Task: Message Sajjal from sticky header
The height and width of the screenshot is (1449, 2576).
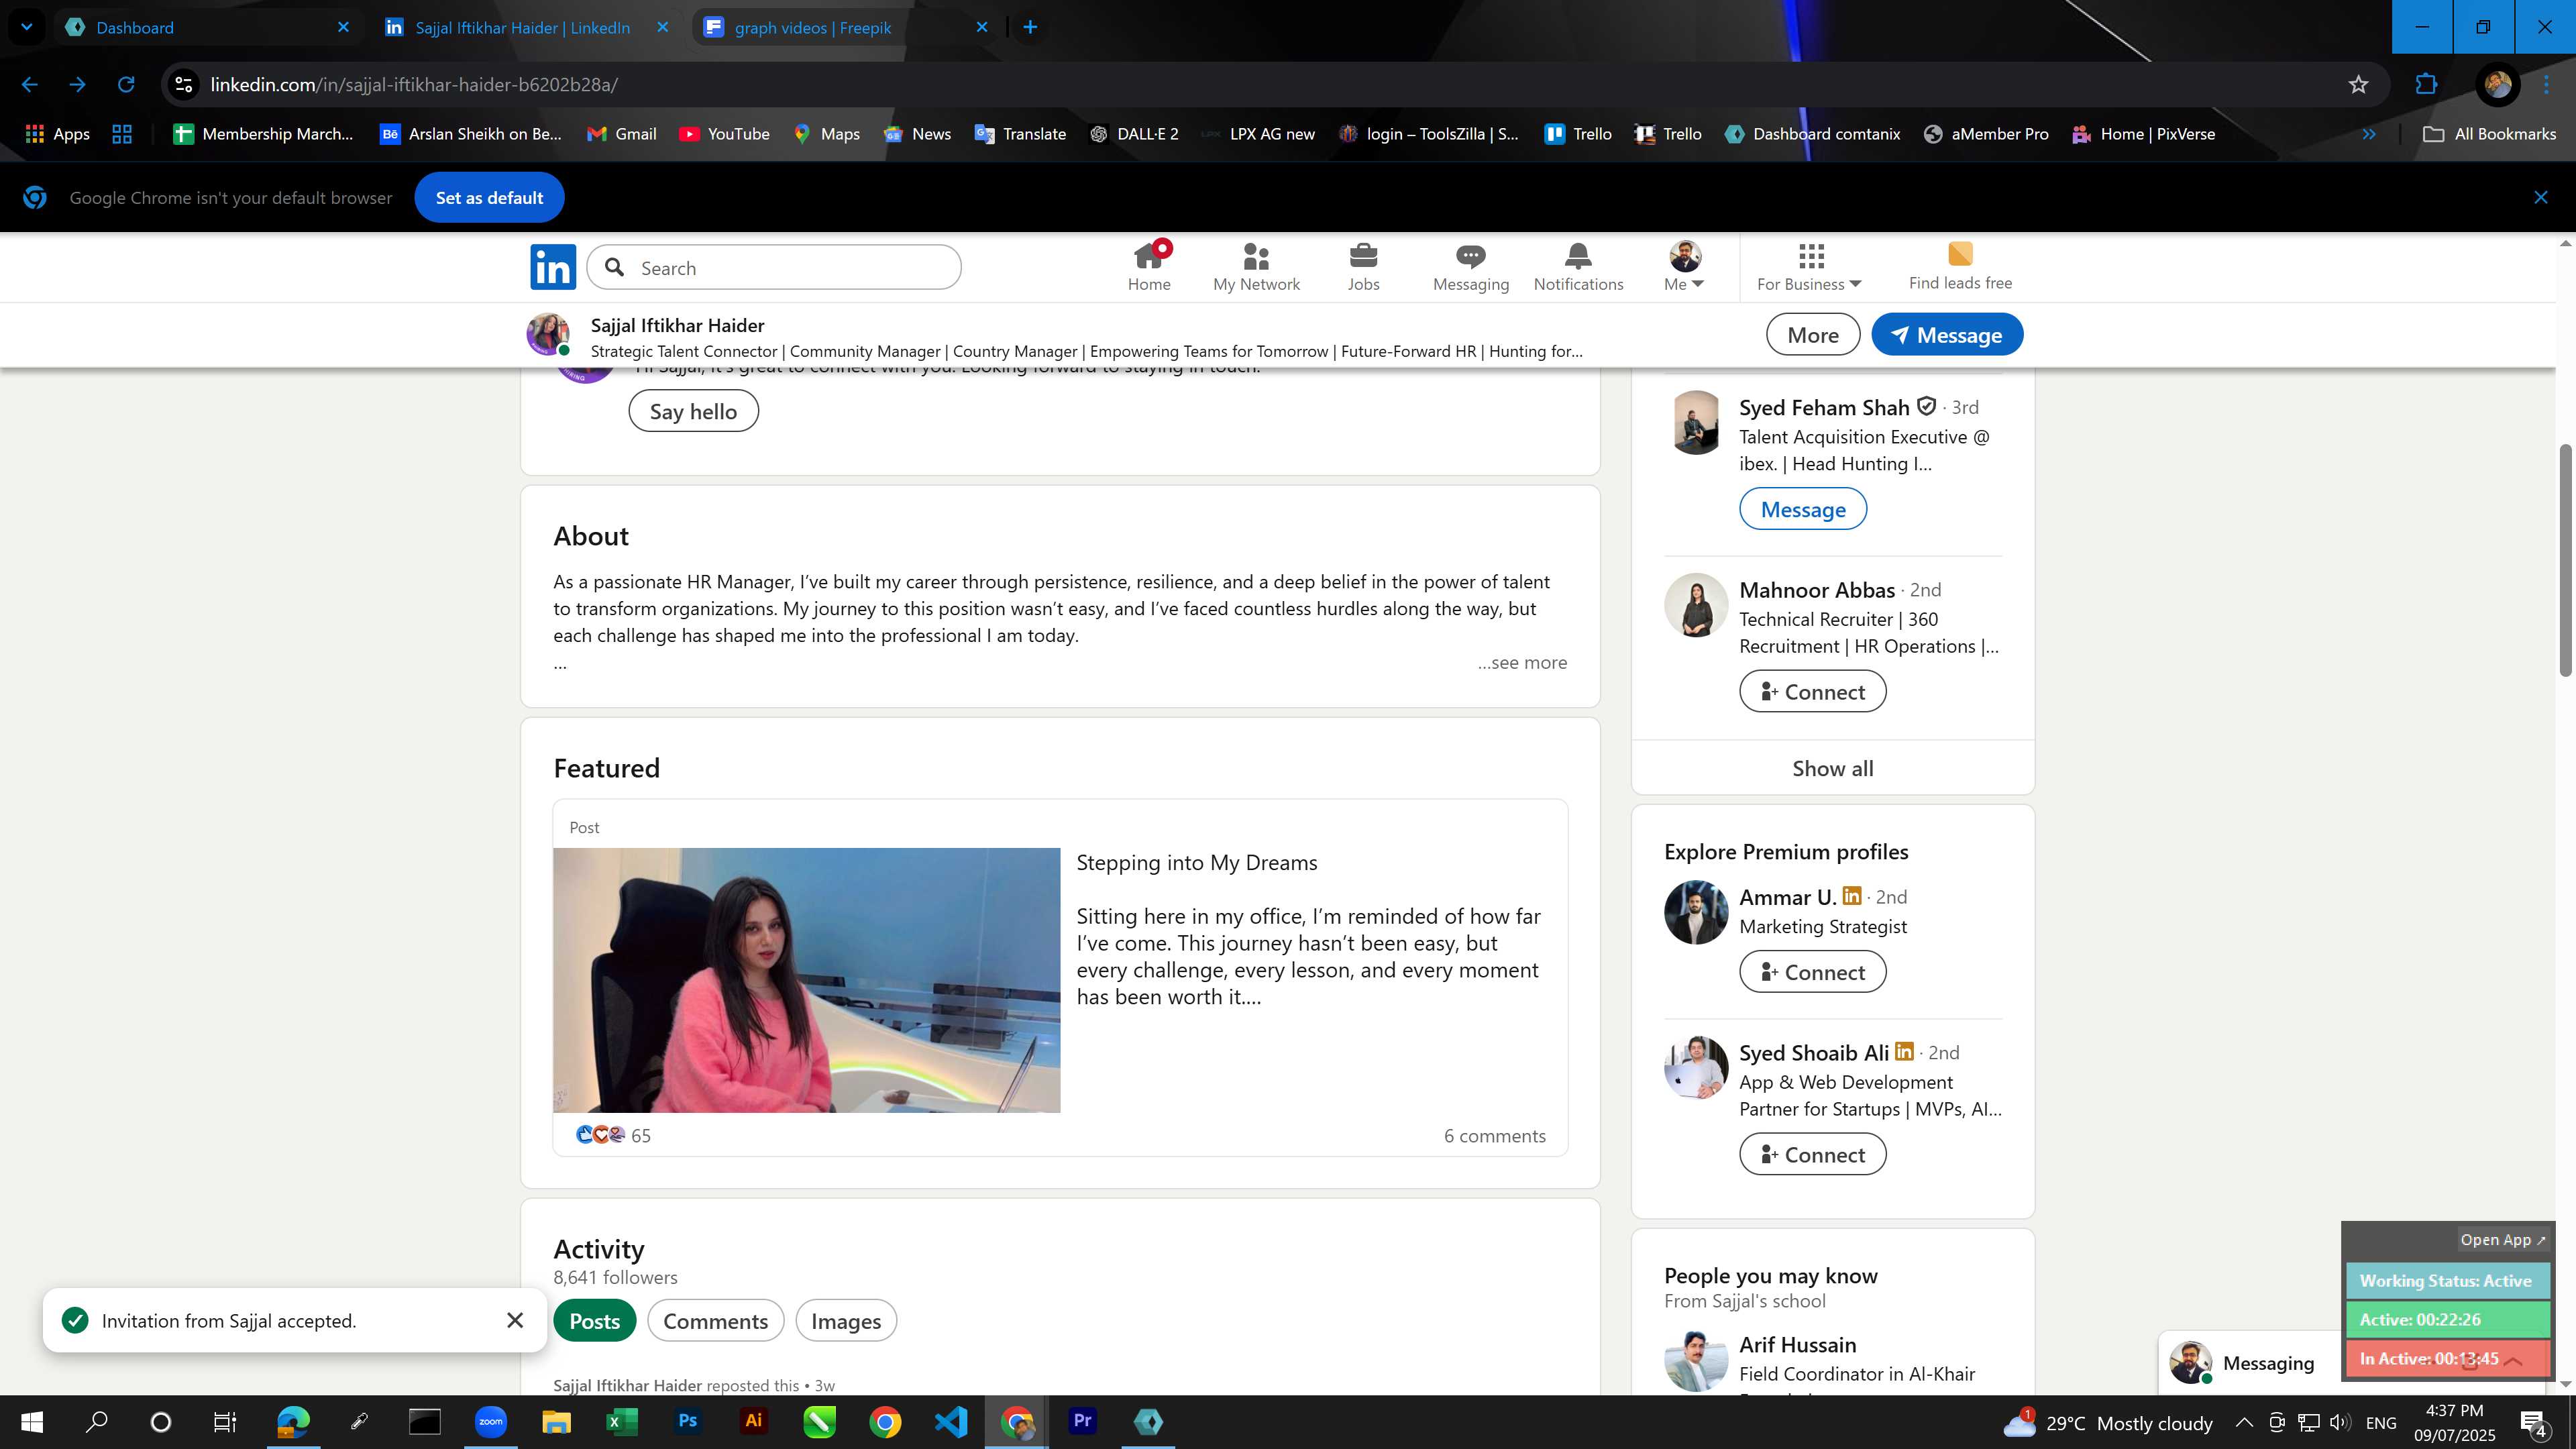Action: click(1946, 335)
